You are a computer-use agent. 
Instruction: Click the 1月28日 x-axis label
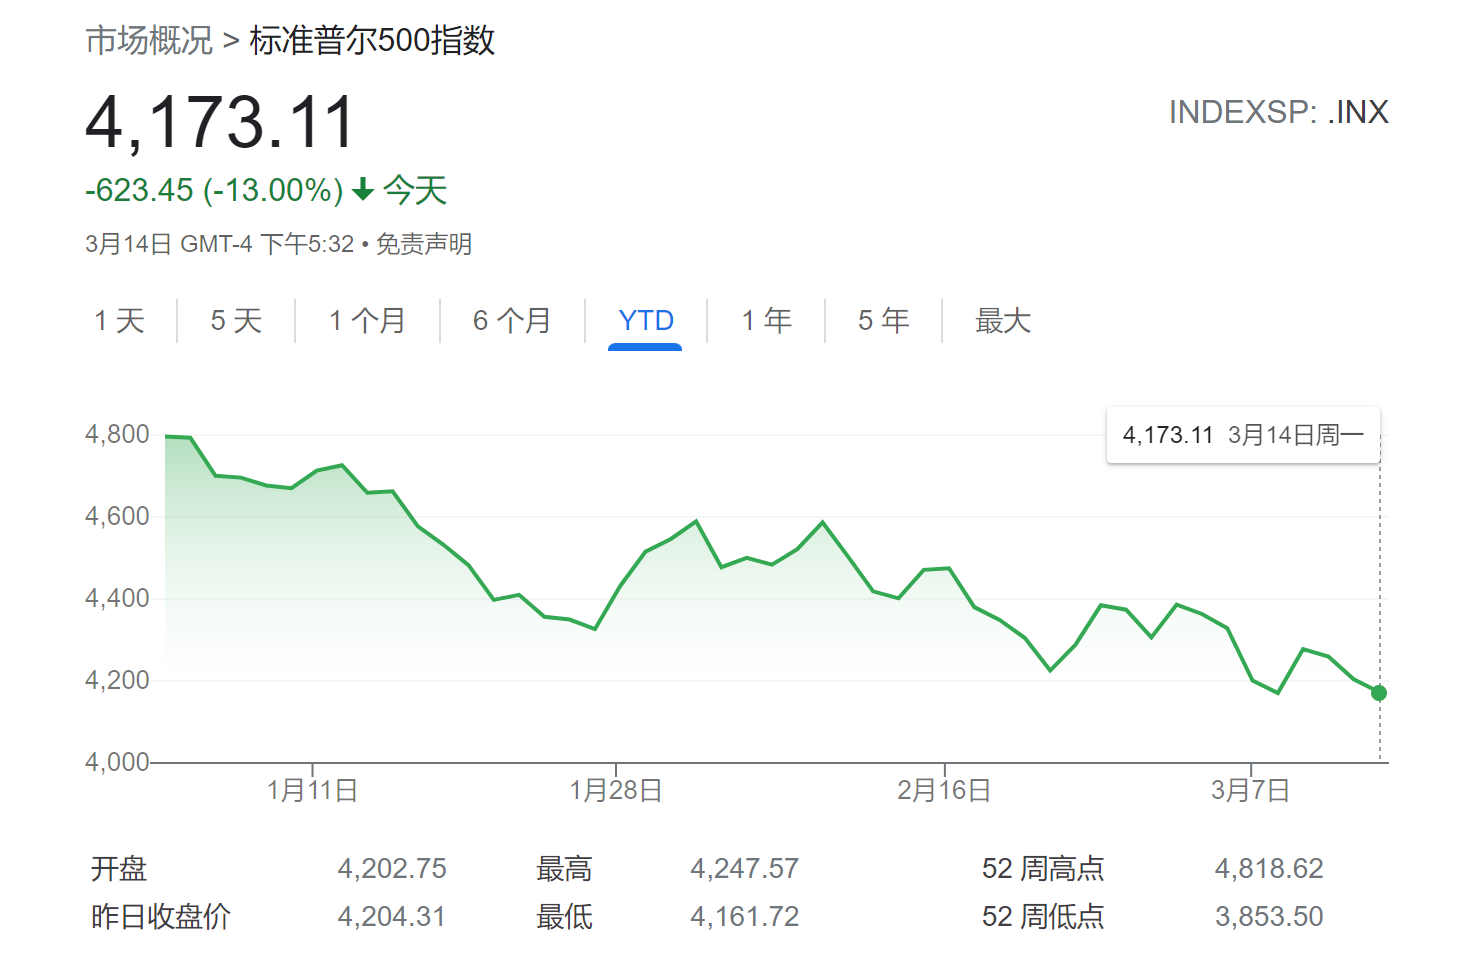pos(616,791)
